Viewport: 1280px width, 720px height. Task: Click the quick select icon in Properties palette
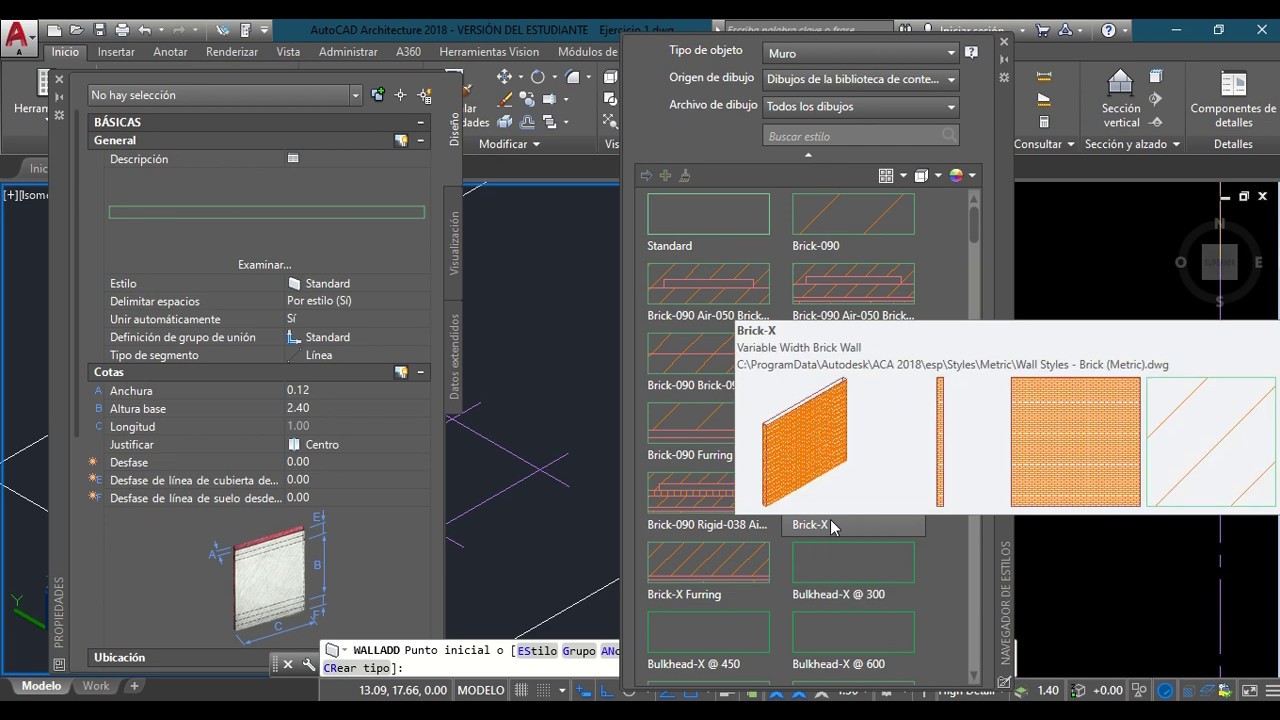click(425, 95)
